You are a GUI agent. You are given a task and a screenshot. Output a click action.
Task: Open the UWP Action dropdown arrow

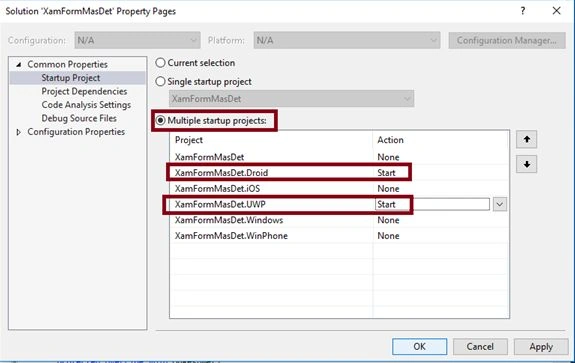point(499,204)
